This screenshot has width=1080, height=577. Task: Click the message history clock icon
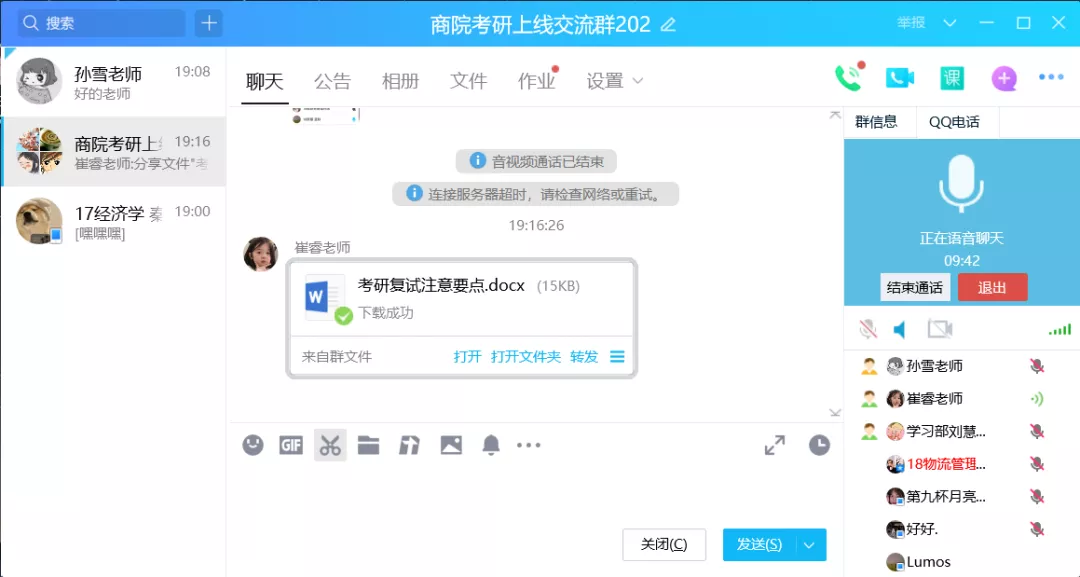819,445
